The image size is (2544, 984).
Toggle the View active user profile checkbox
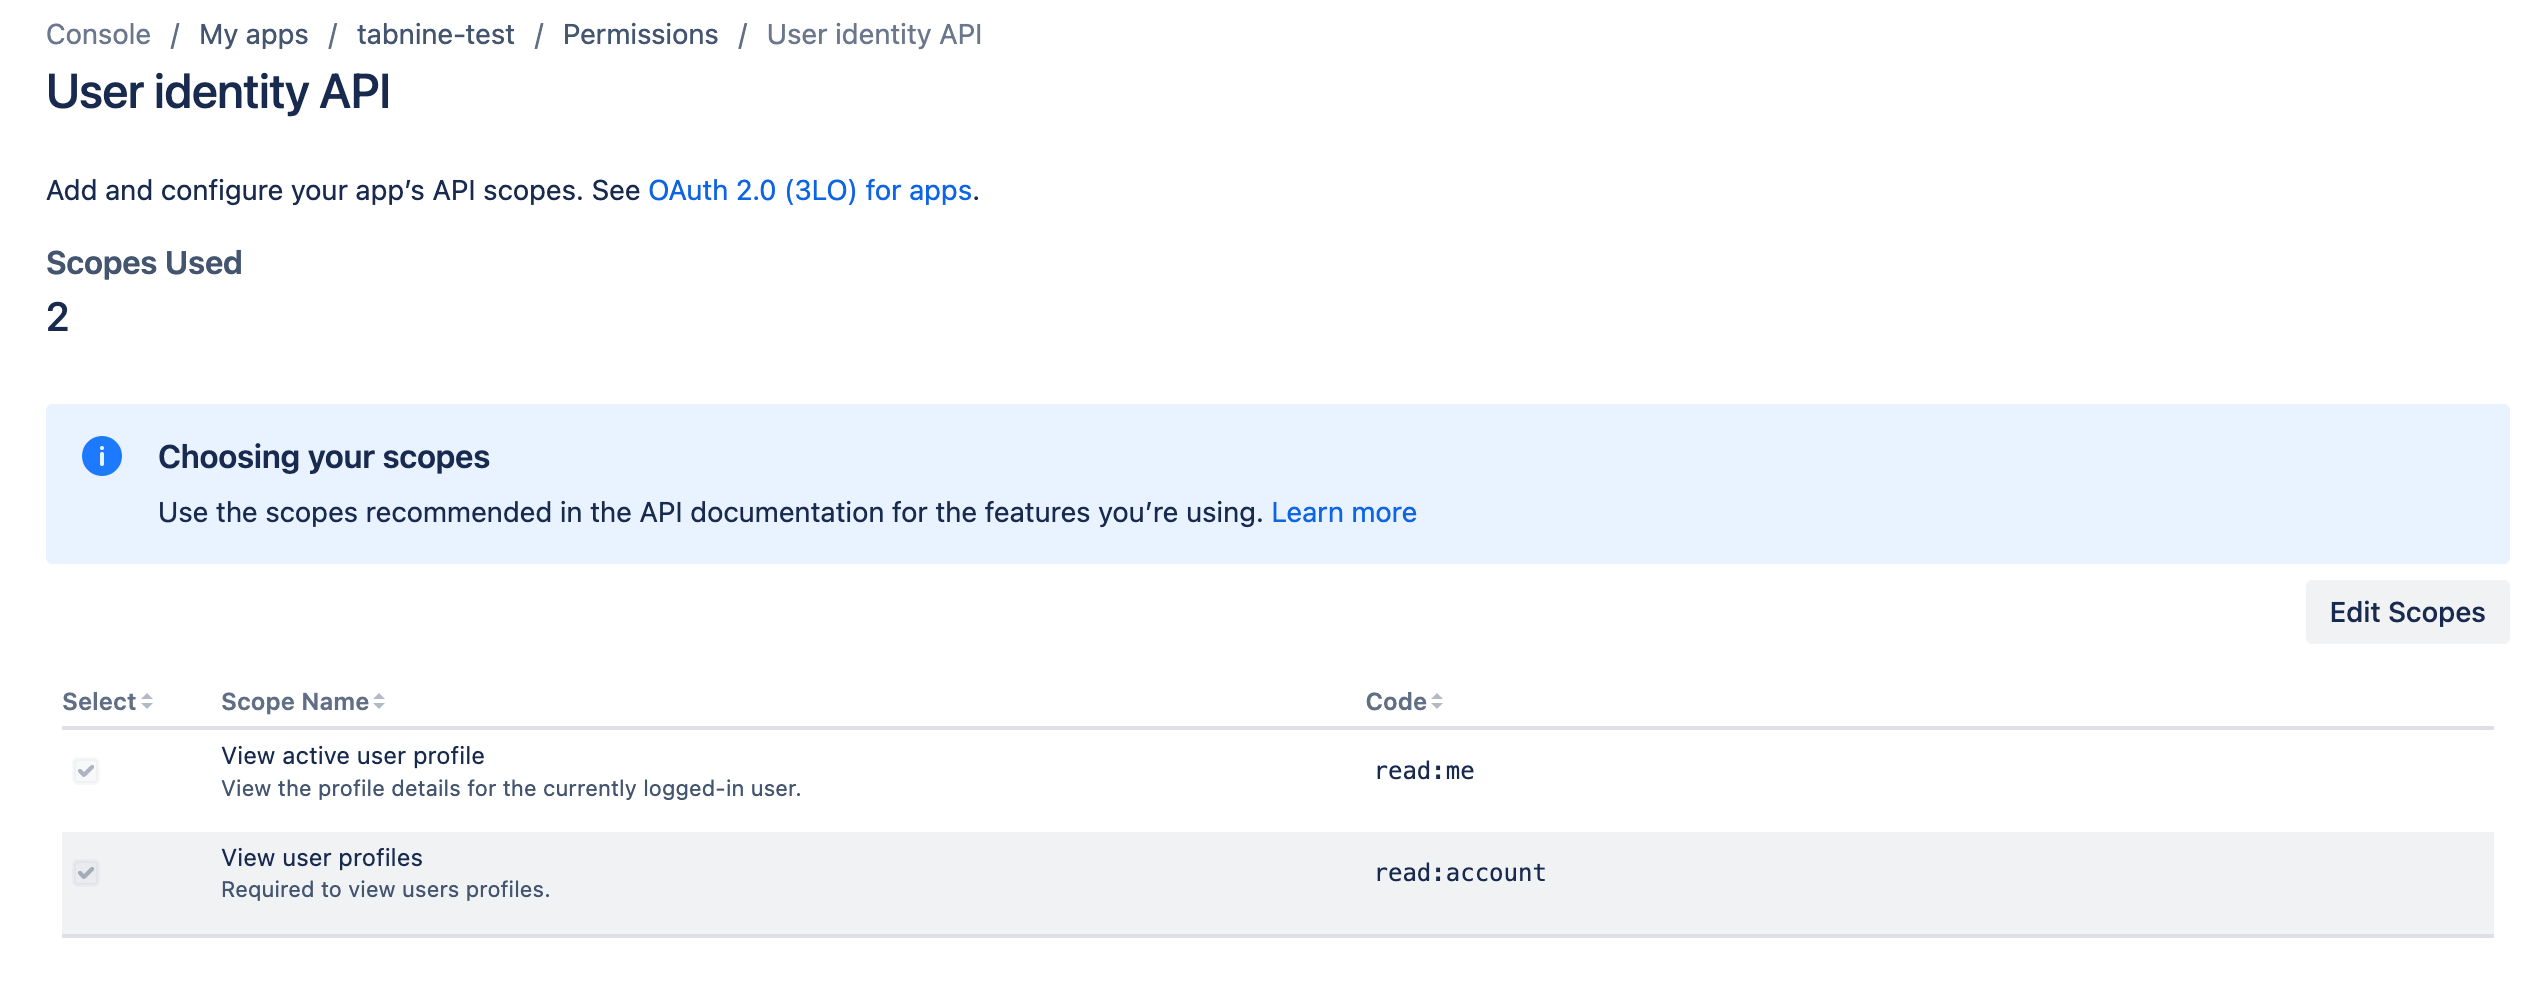[x=86, y=771]
